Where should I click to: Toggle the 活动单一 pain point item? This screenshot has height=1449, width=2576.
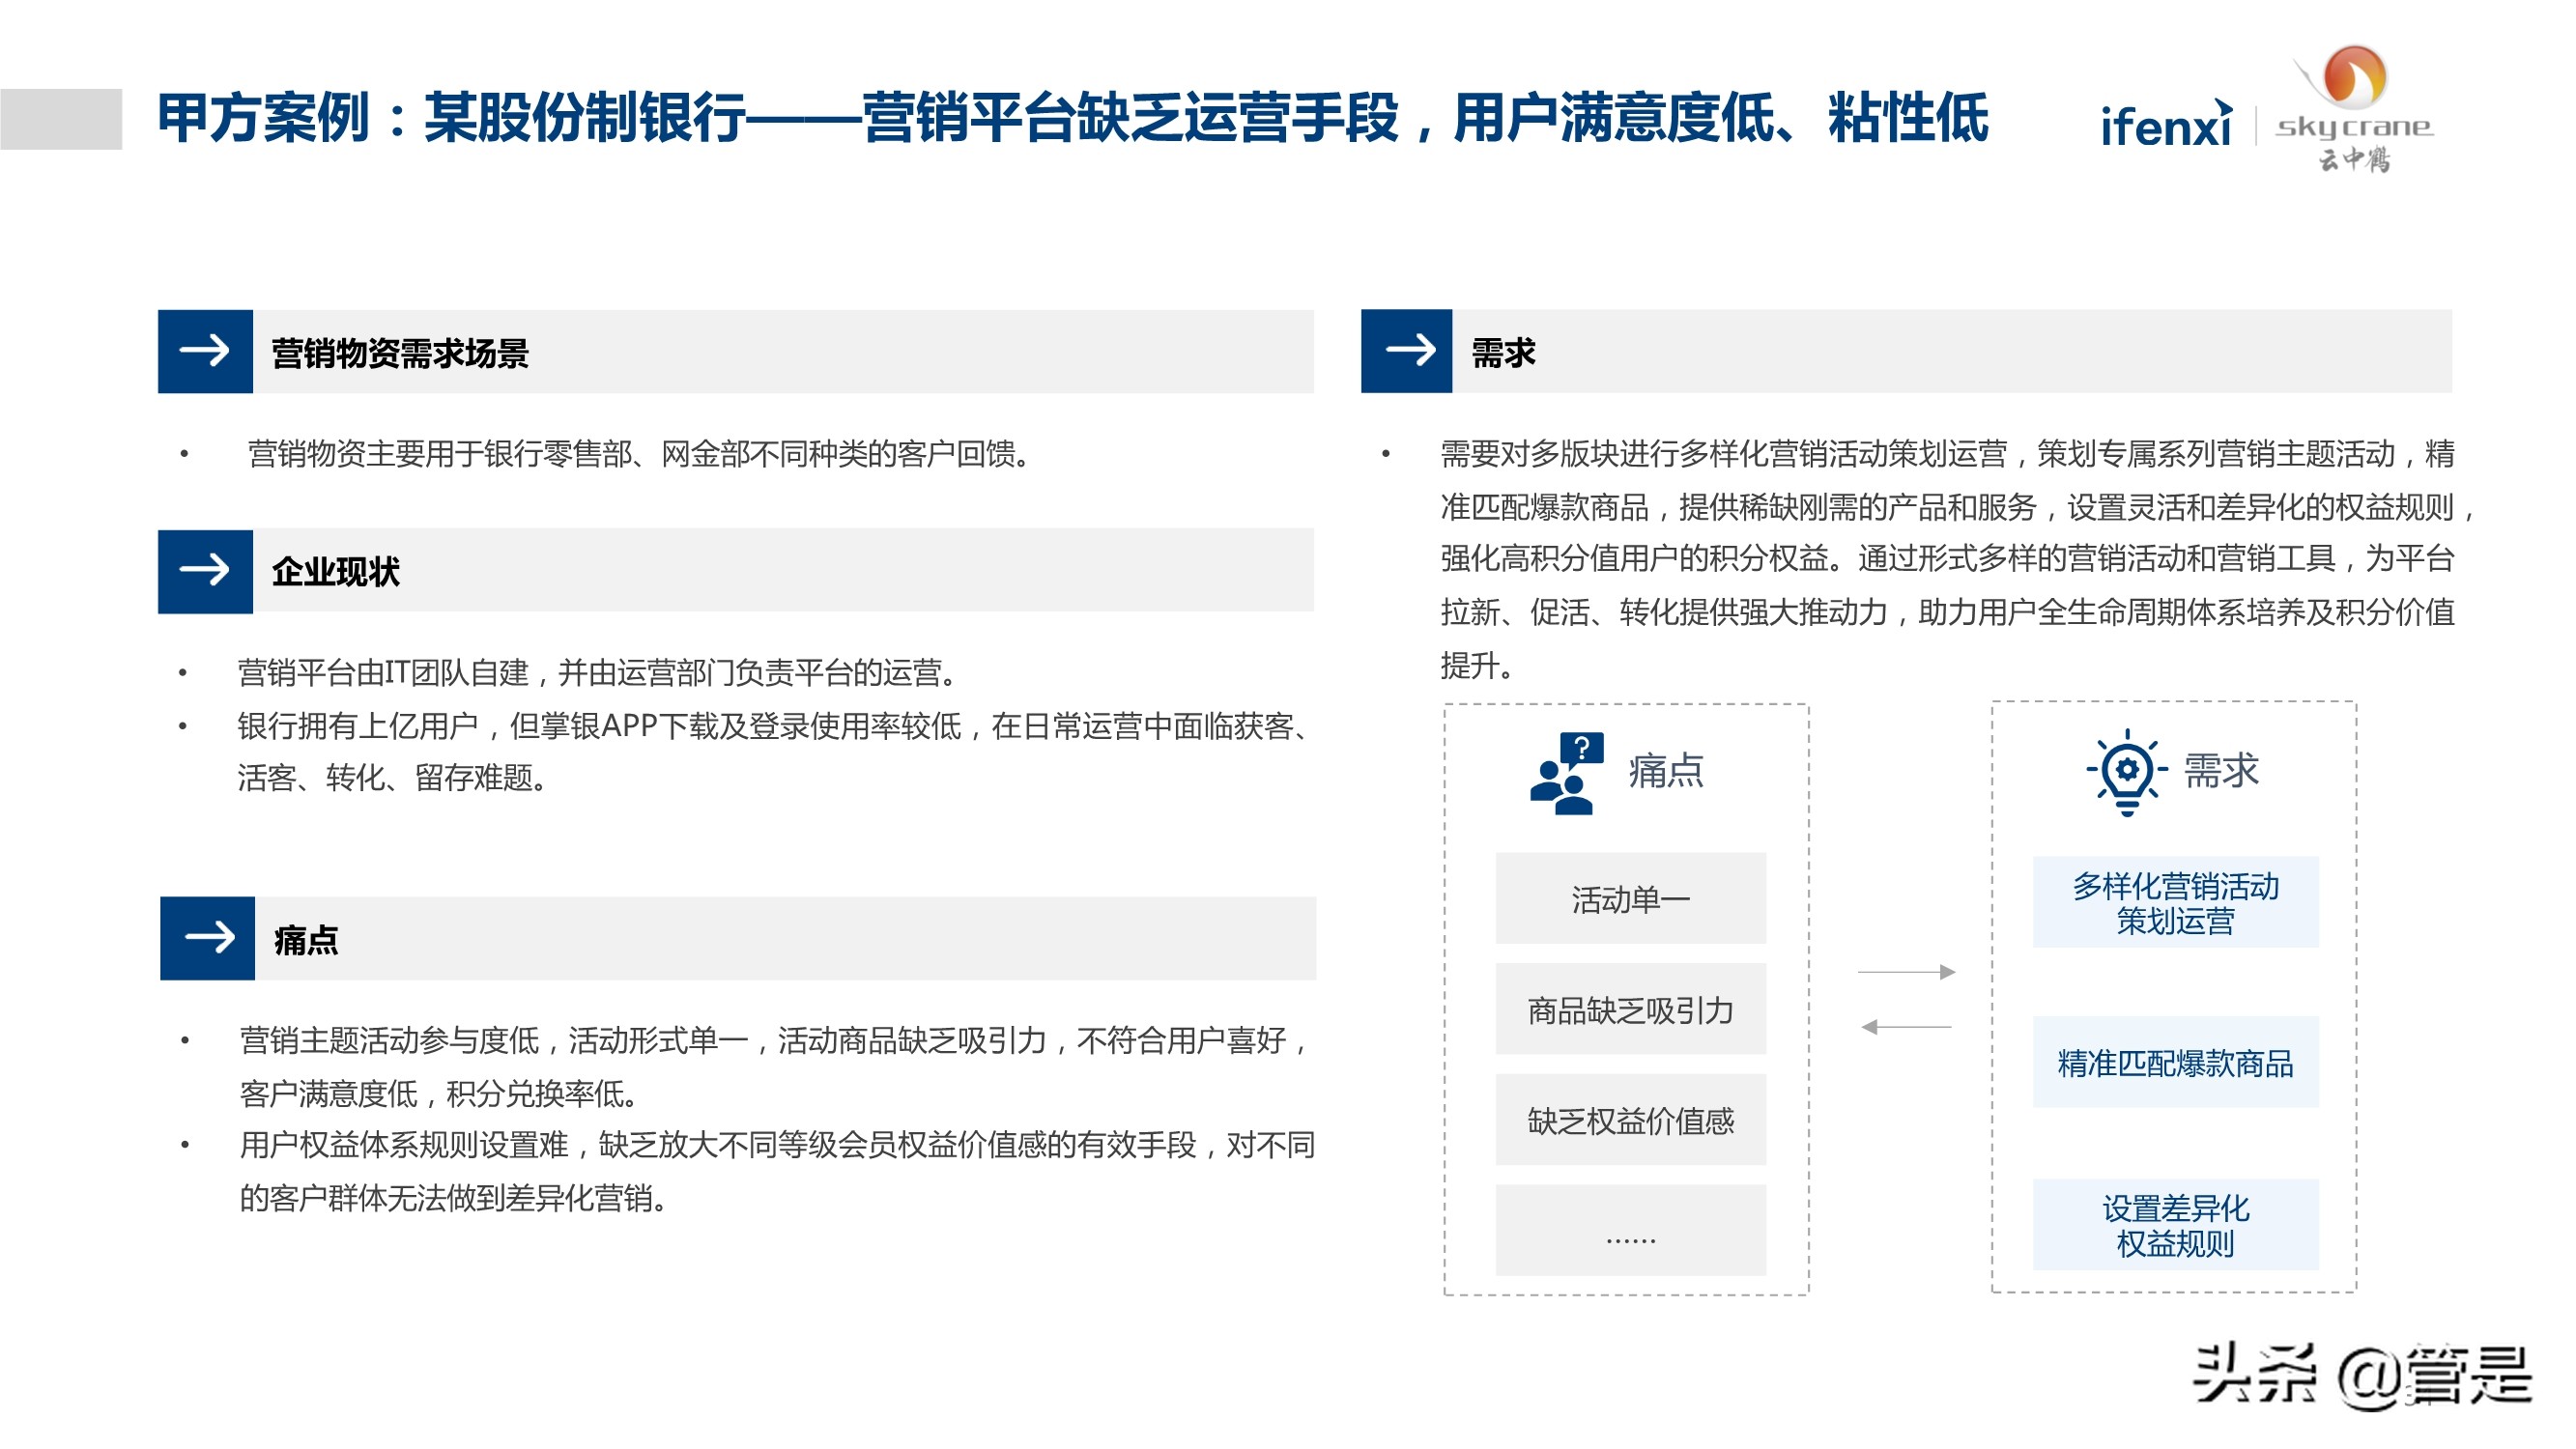click(1631, 899)
